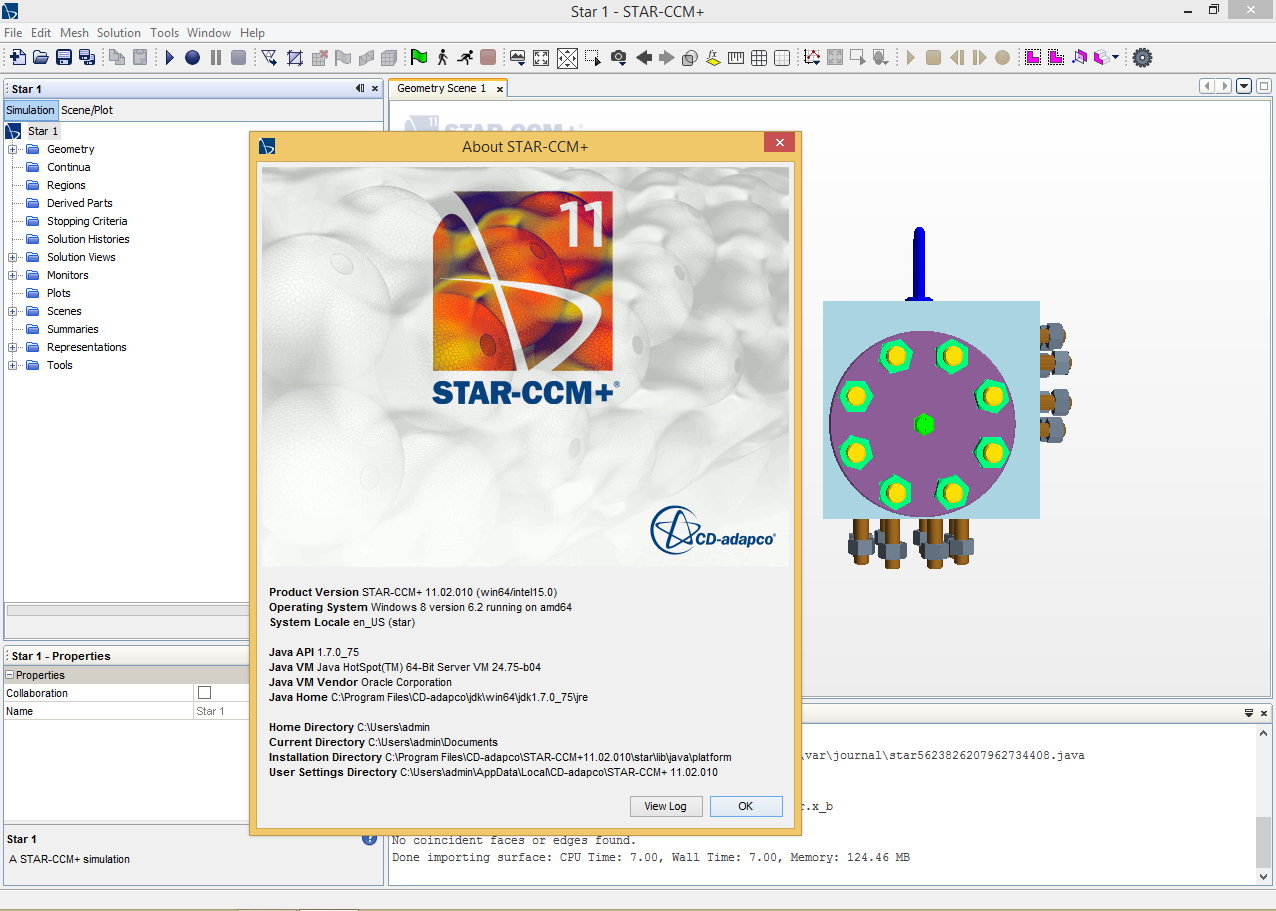Select the Regions tree item
Viewport: 1276px width, 911px height.
[x=66, y=185]
